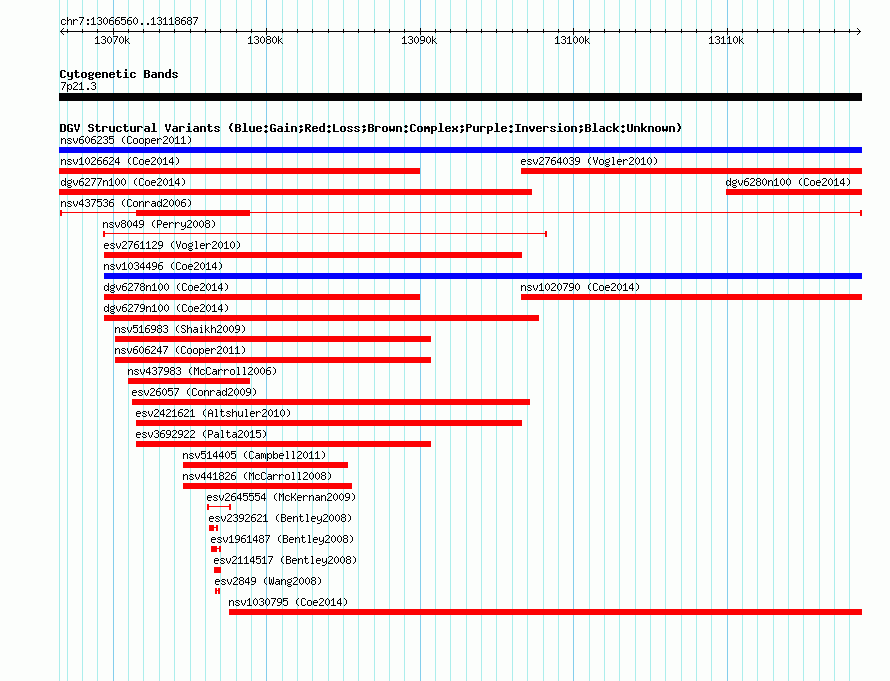This screenshot has width=890, height=681.
Task: Click the red bar under nsv606247
Action: [273, 360]
